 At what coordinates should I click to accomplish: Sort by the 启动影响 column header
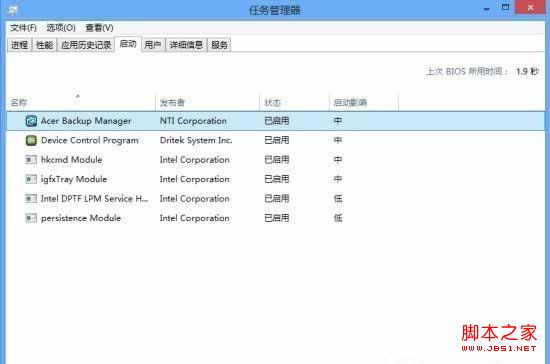click(x=363, y=102)
